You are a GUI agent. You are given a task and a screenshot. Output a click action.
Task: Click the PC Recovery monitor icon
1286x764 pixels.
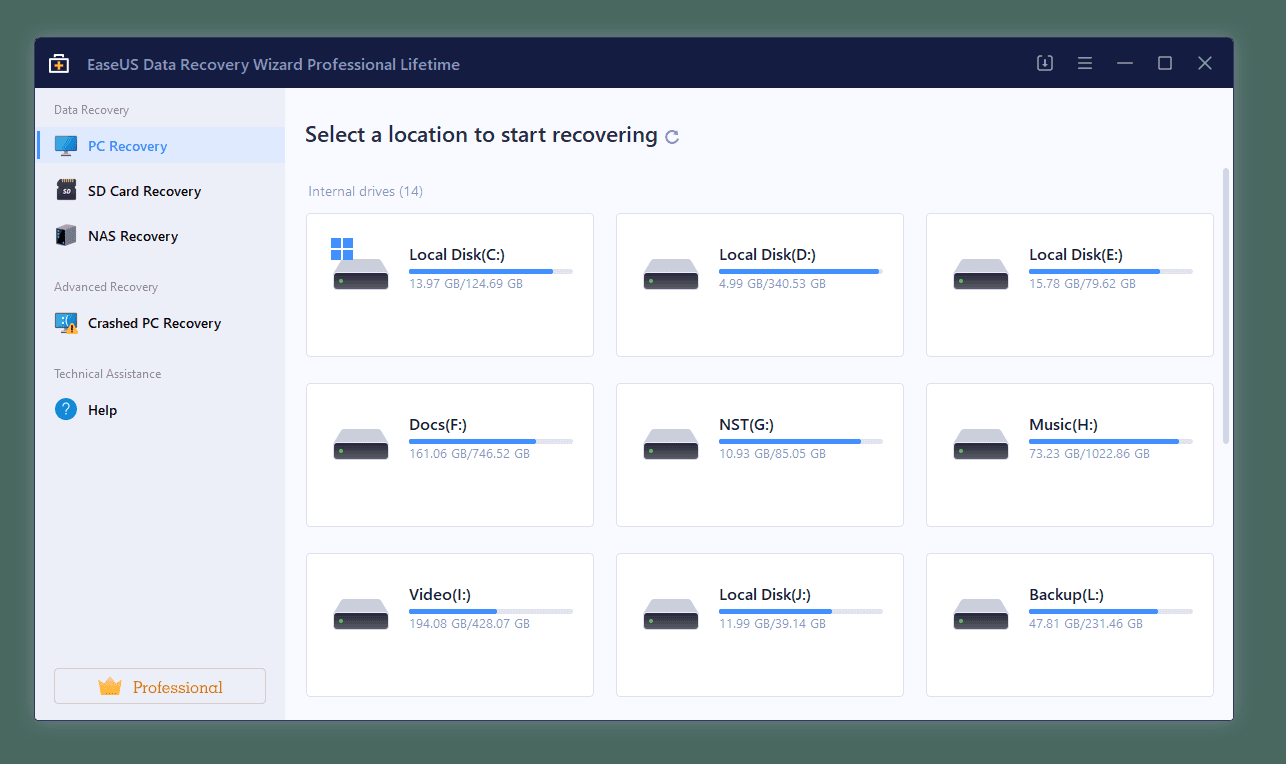66,146
